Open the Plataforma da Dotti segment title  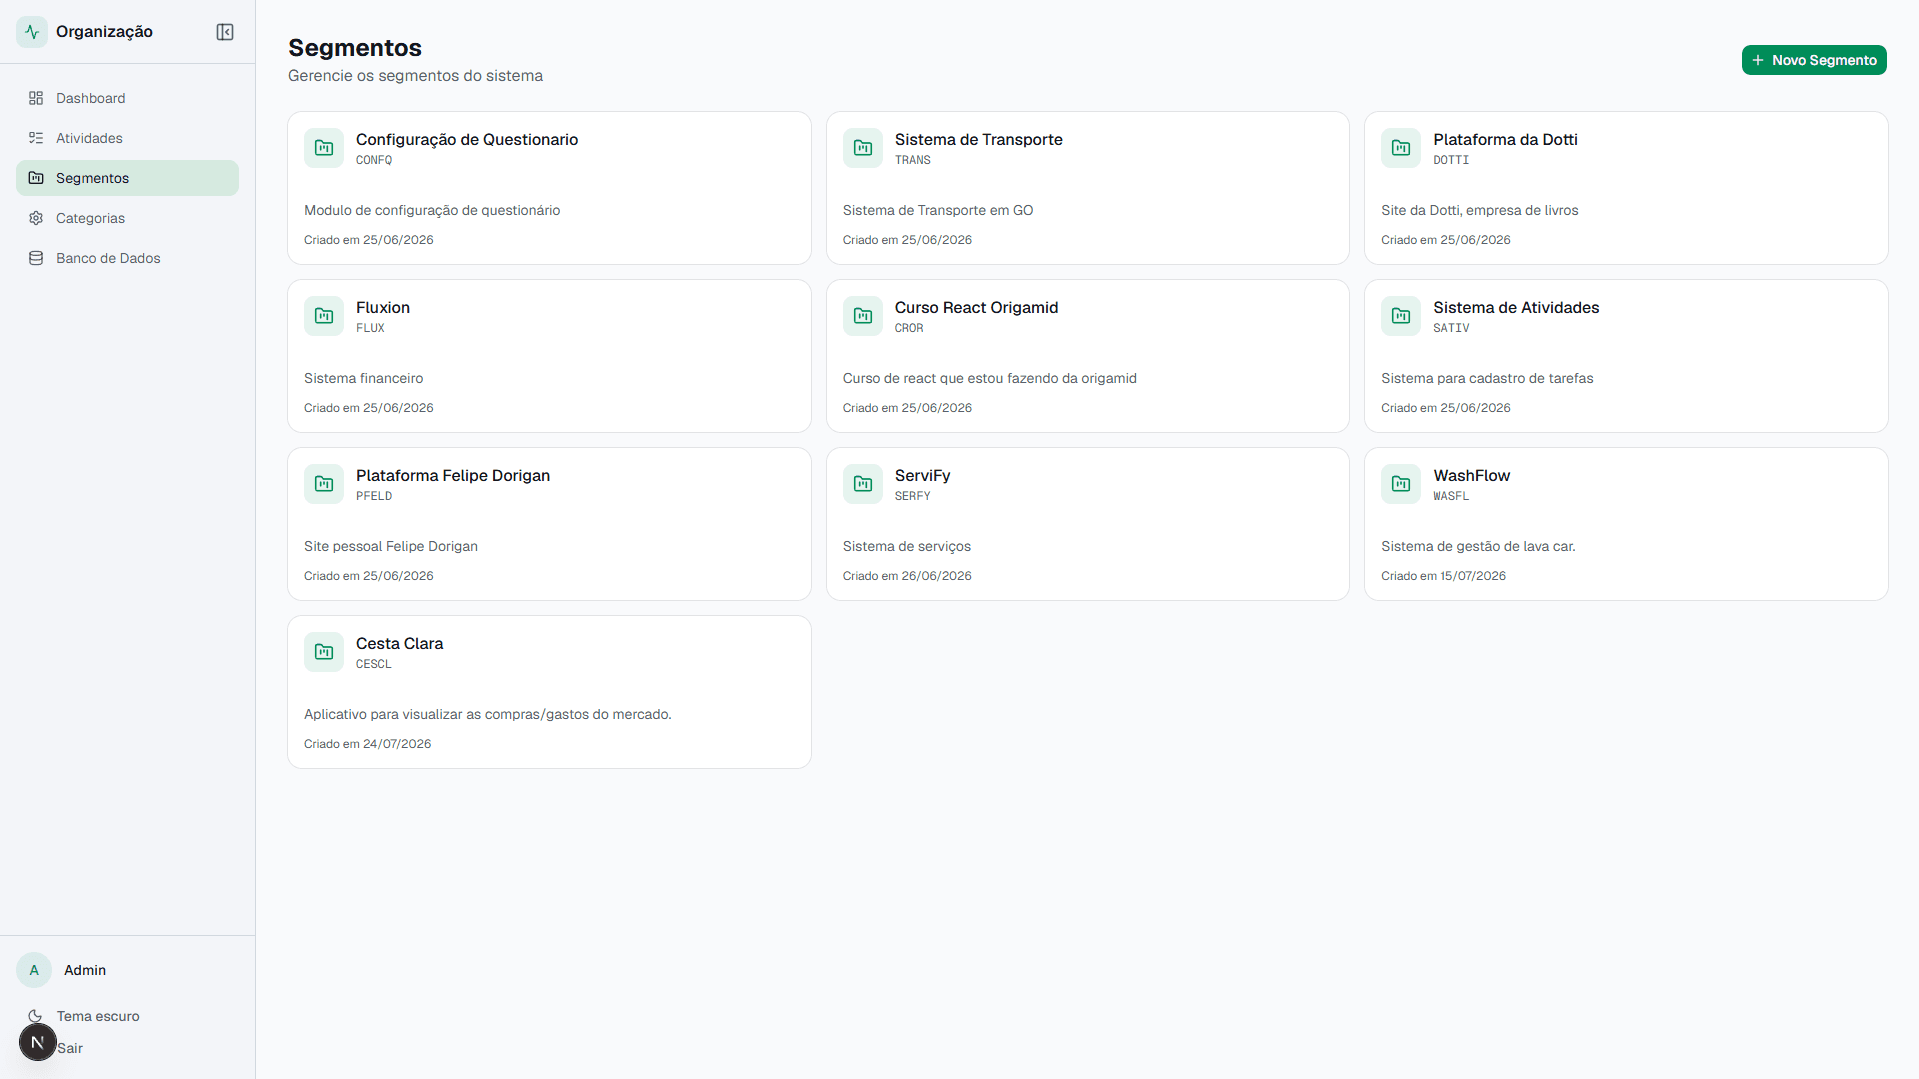[x=1505, y=139]
